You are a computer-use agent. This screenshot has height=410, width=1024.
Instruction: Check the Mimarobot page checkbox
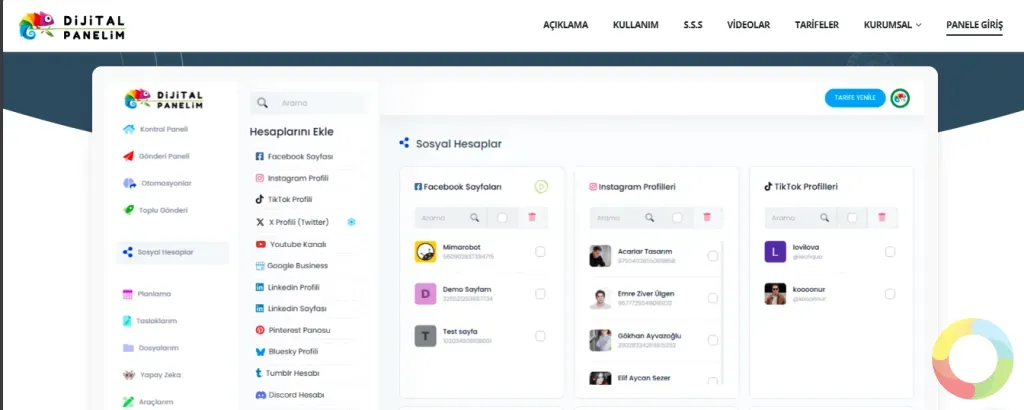click(540, 252)
